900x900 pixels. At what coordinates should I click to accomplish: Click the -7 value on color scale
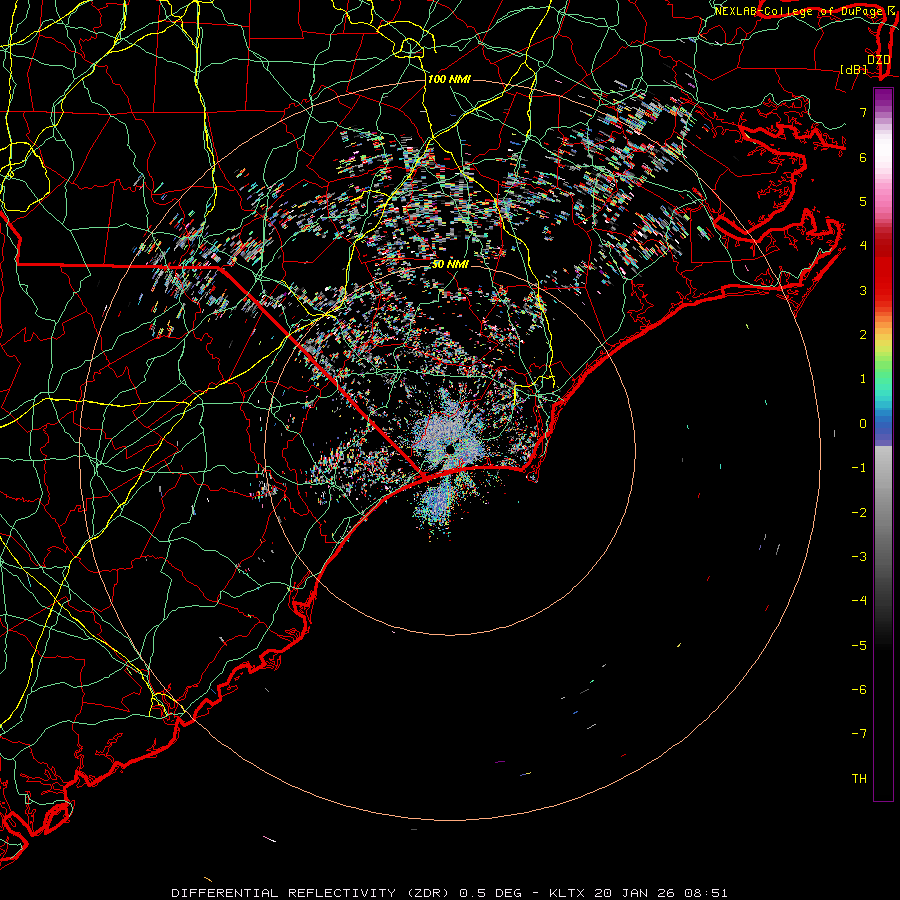click(859, 734)
